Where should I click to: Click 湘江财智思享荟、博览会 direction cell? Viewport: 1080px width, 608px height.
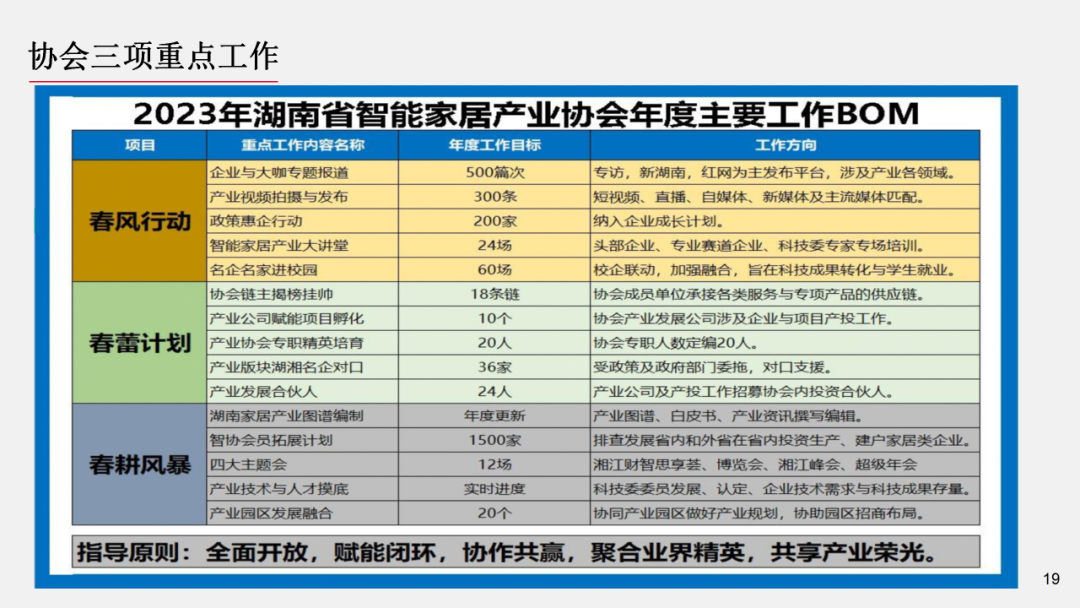785,465
